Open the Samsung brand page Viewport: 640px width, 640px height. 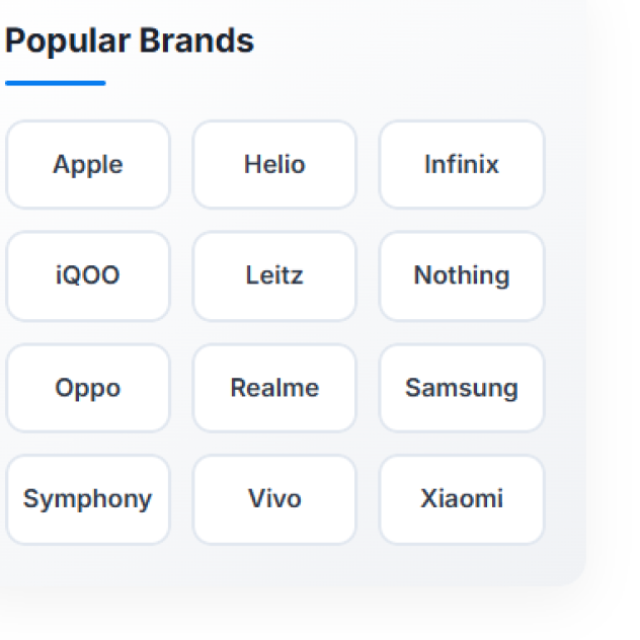[x=461, y=388]
